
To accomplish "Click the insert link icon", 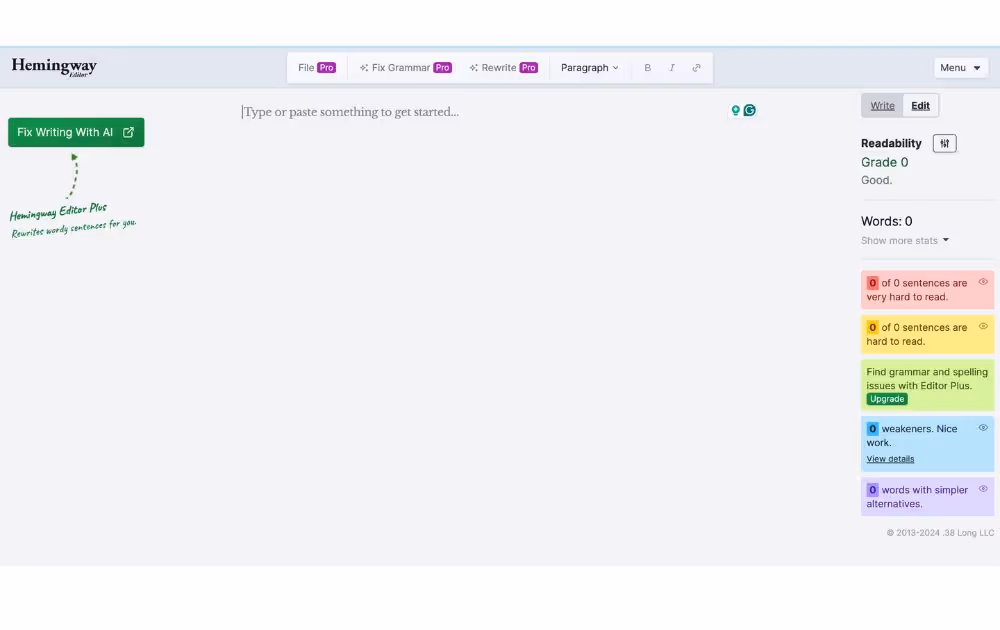I will point(696,68).
